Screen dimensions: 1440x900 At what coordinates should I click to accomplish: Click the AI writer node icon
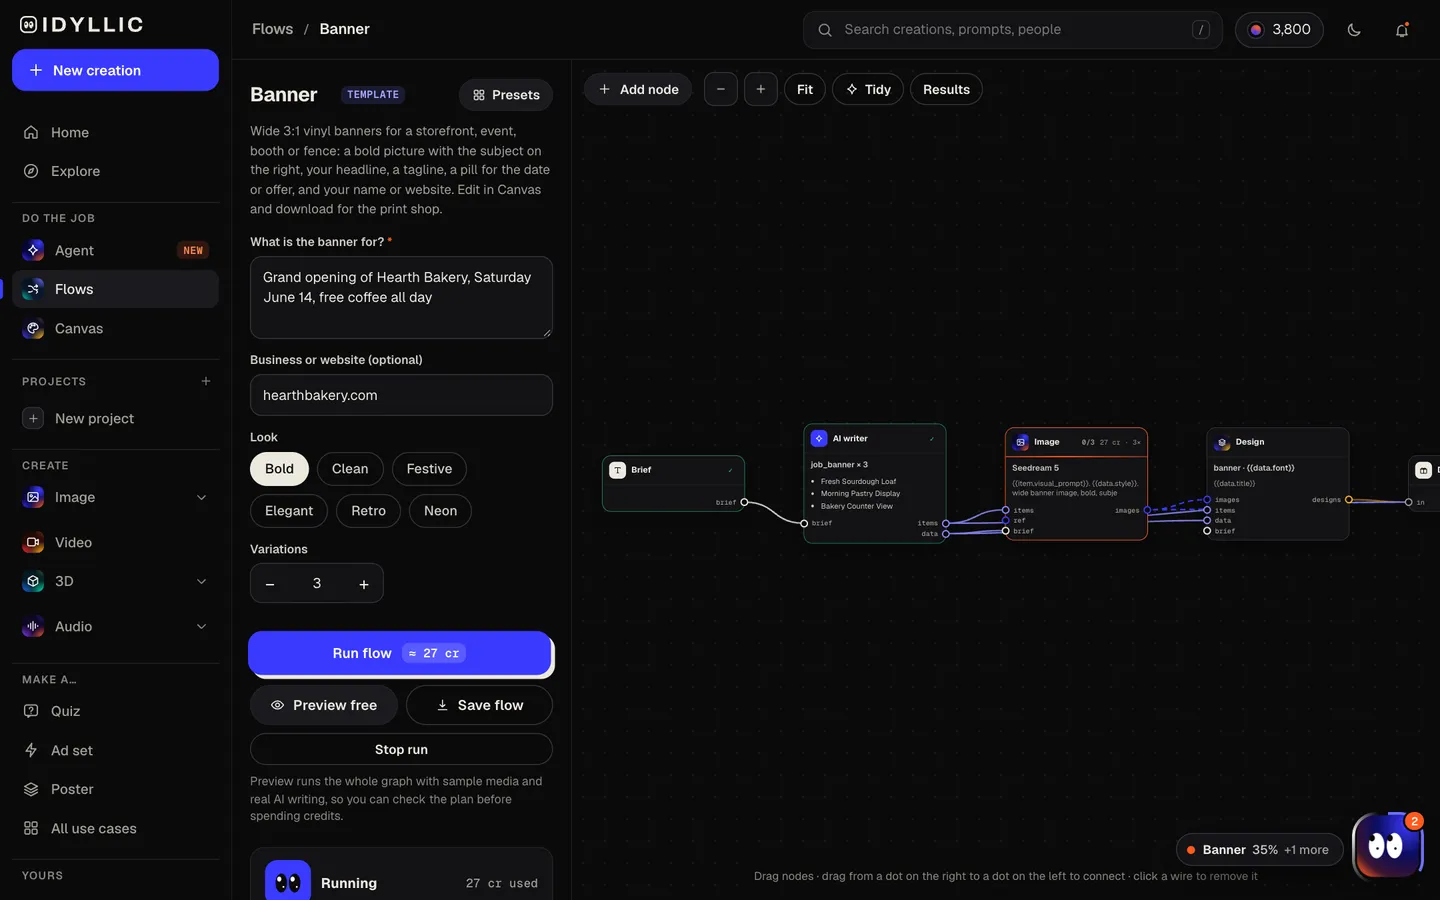819,438
